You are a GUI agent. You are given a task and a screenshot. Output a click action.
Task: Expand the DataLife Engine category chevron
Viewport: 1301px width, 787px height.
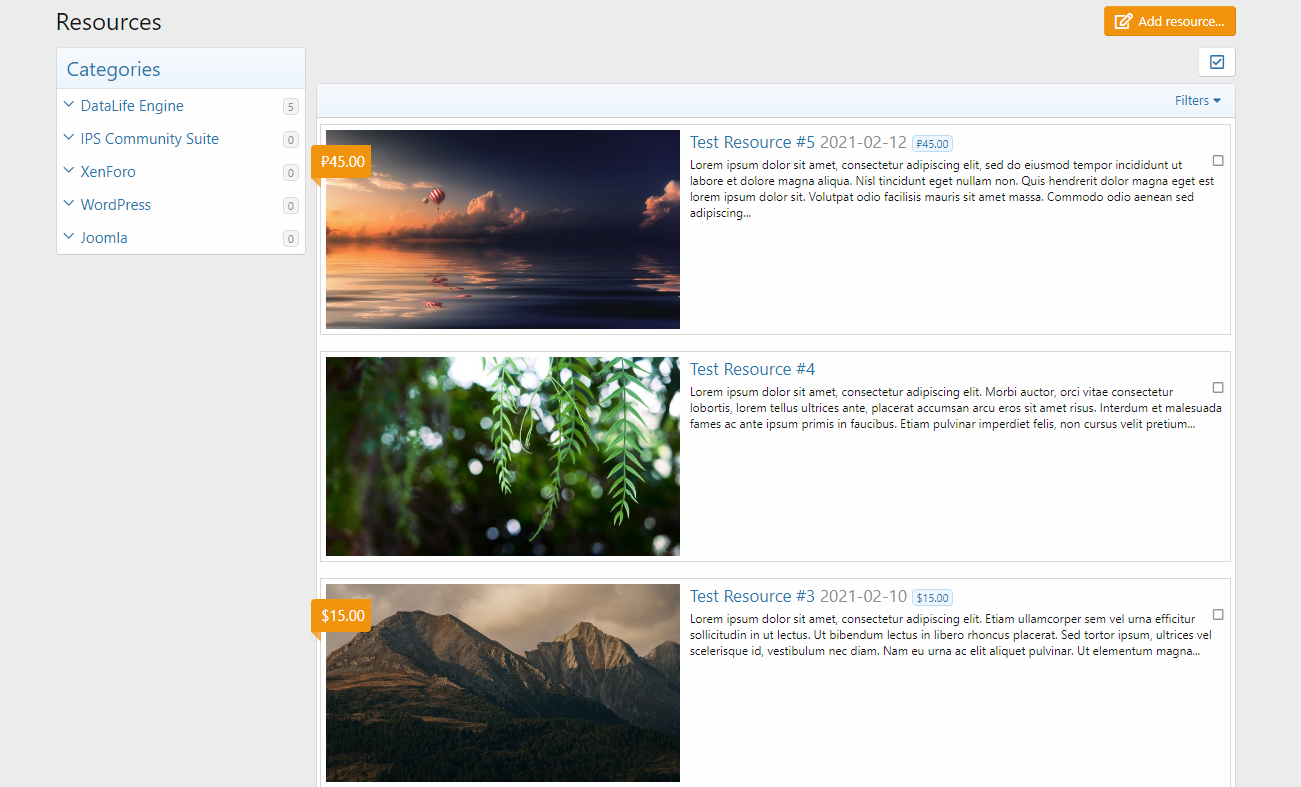coord(68,105)
